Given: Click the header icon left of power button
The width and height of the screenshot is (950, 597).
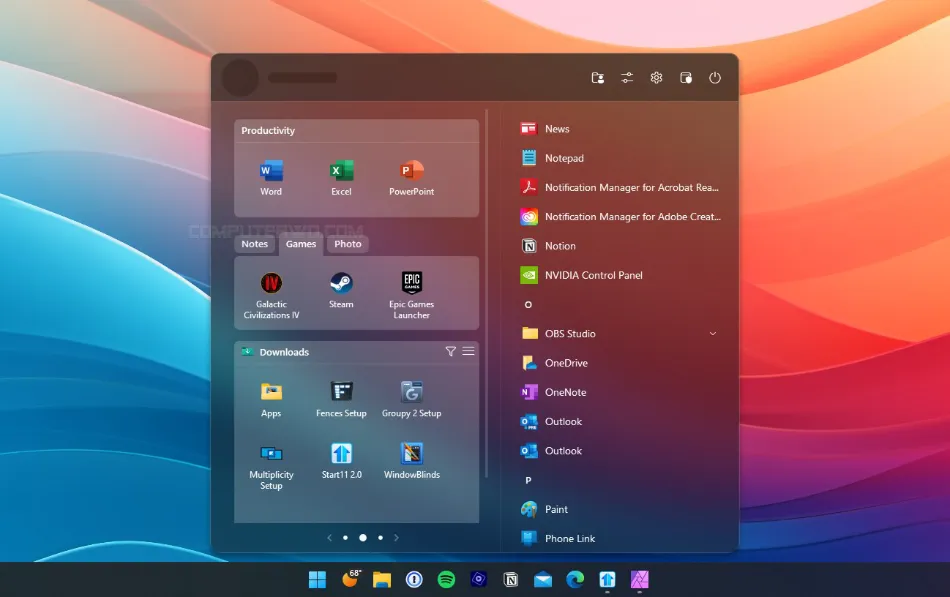Looking at the screenshot, I should [686, 78].
